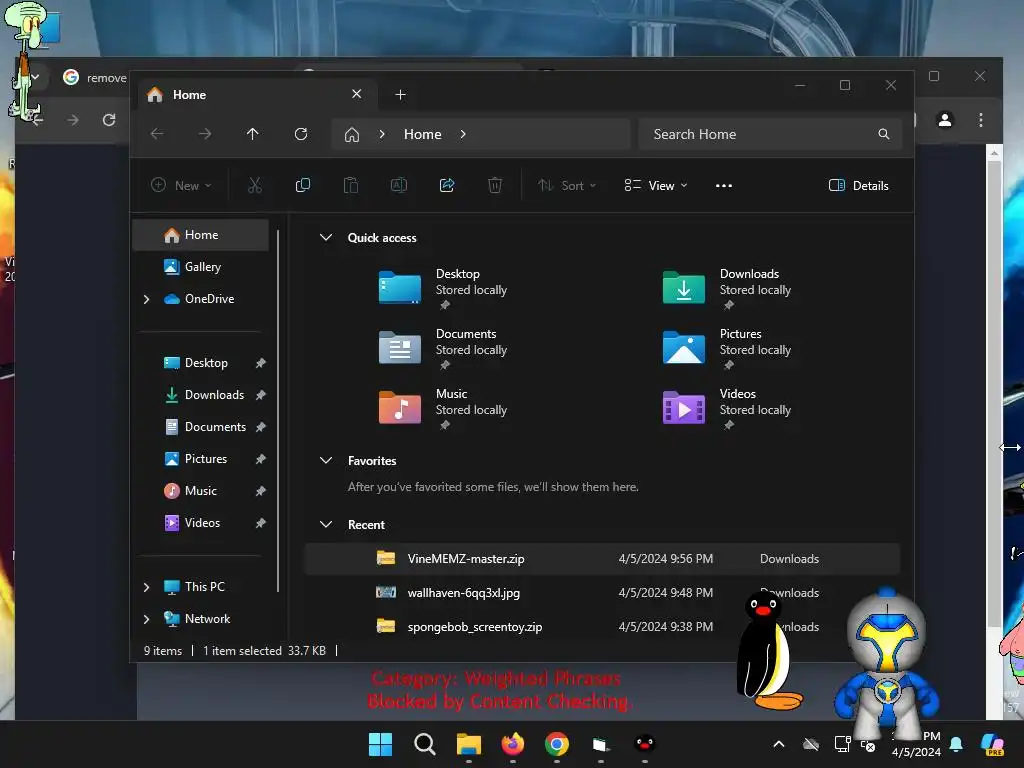Select Home in navigation pane
1024x768 pixels.
pos(200,235)
